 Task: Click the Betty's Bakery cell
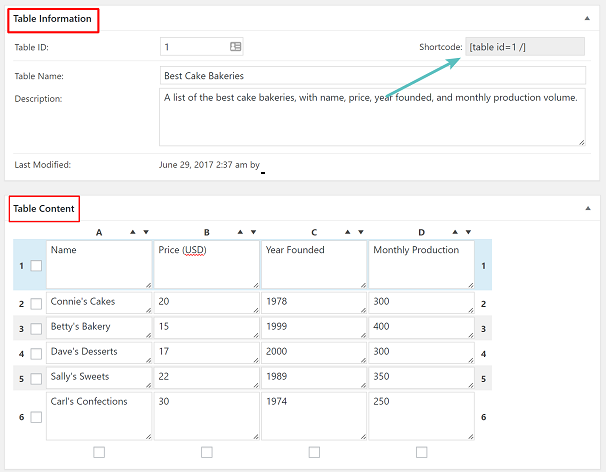point(99,327)
